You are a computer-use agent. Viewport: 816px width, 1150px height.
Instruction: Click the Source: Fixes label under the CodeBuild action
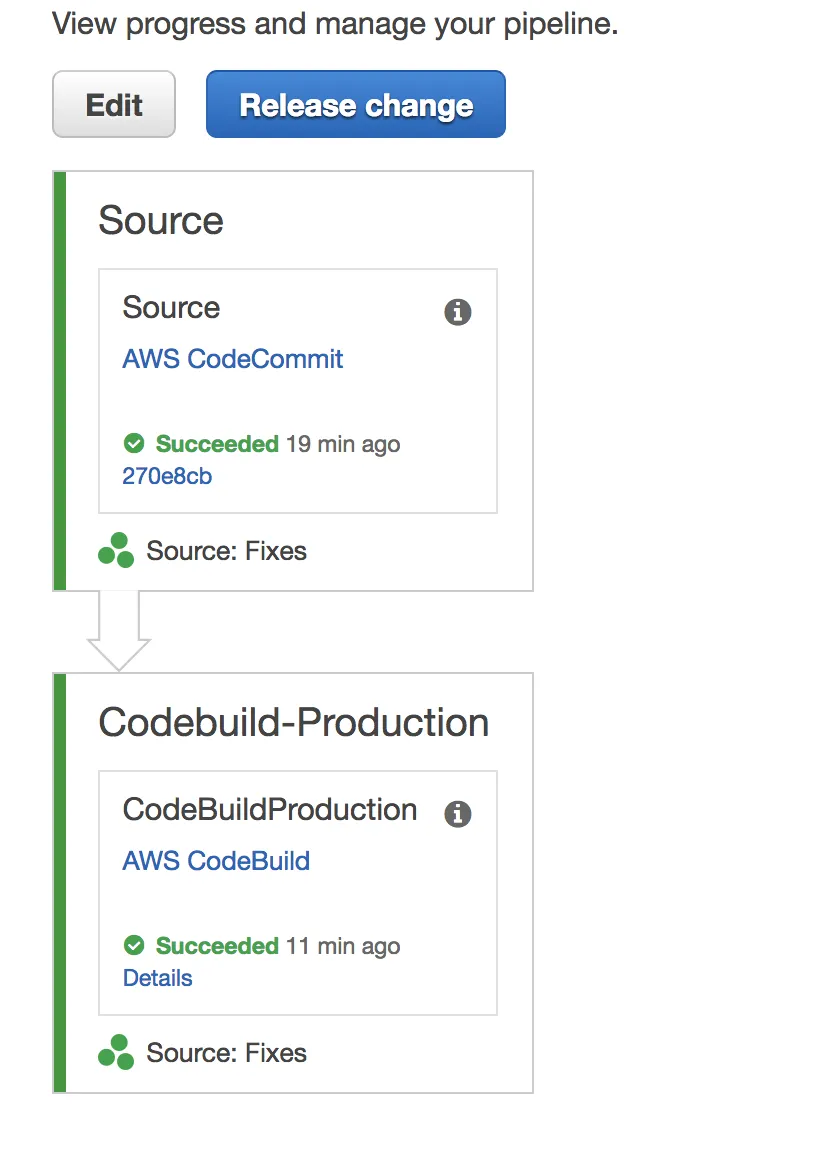click(226, 1053)
